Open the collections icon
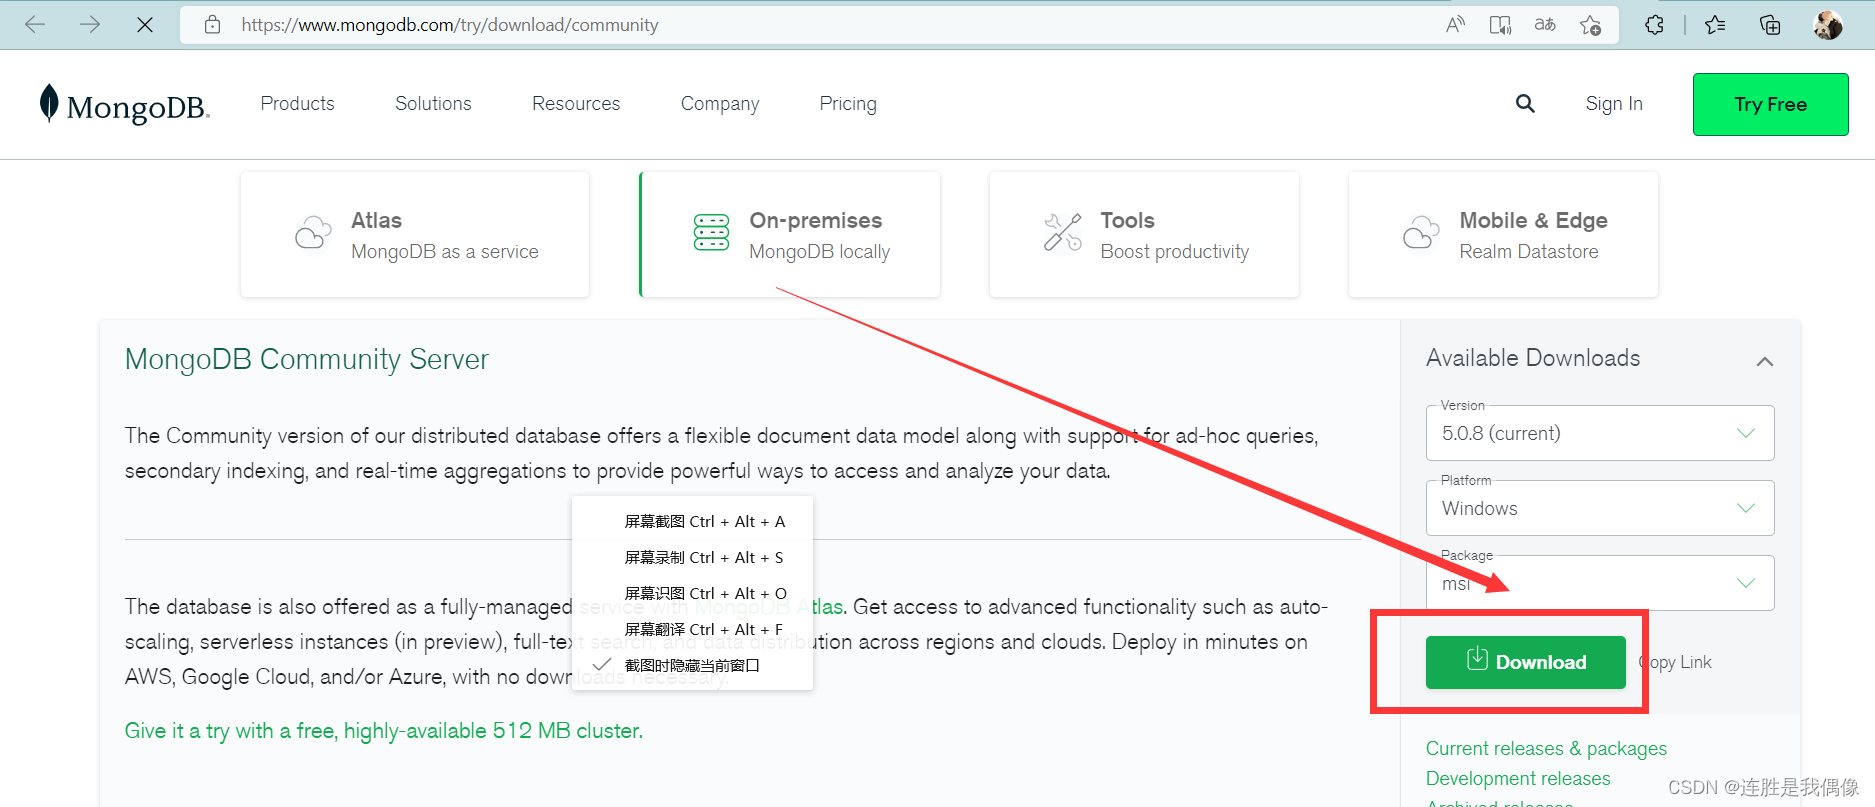The height and width of the screenshot is (807, 1875). [1770, 25]
